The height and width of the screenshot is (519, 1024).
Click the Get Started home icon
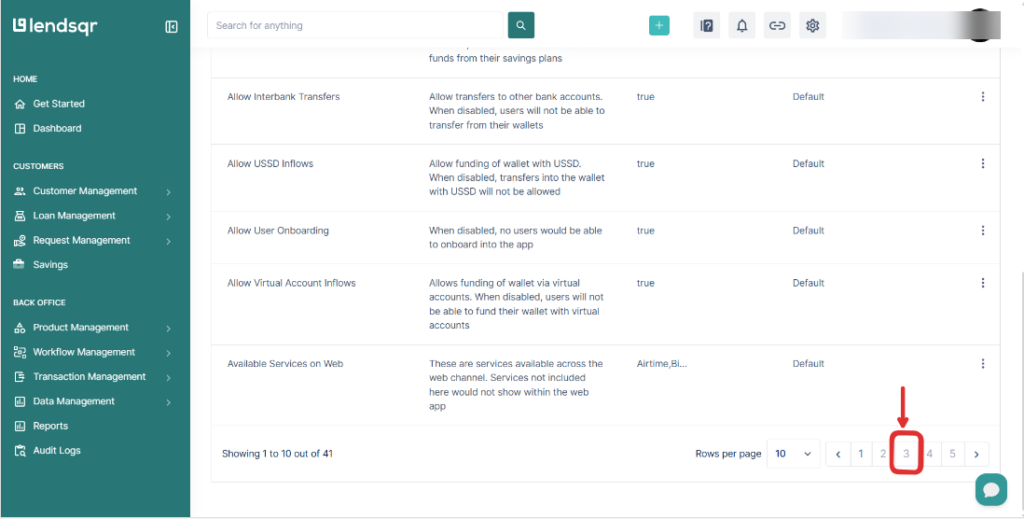tap(20, 104)
